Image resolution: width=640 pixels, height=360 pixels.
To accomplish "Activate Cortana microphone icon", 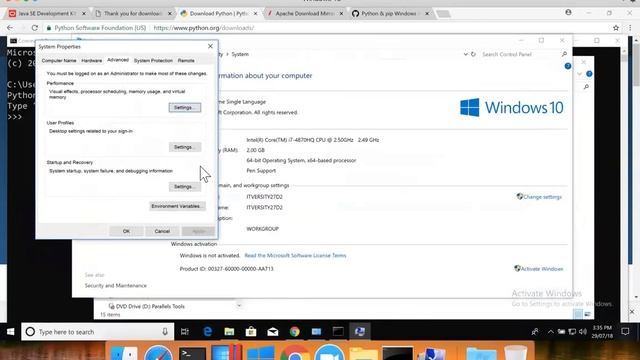I will tap(165, 332).
